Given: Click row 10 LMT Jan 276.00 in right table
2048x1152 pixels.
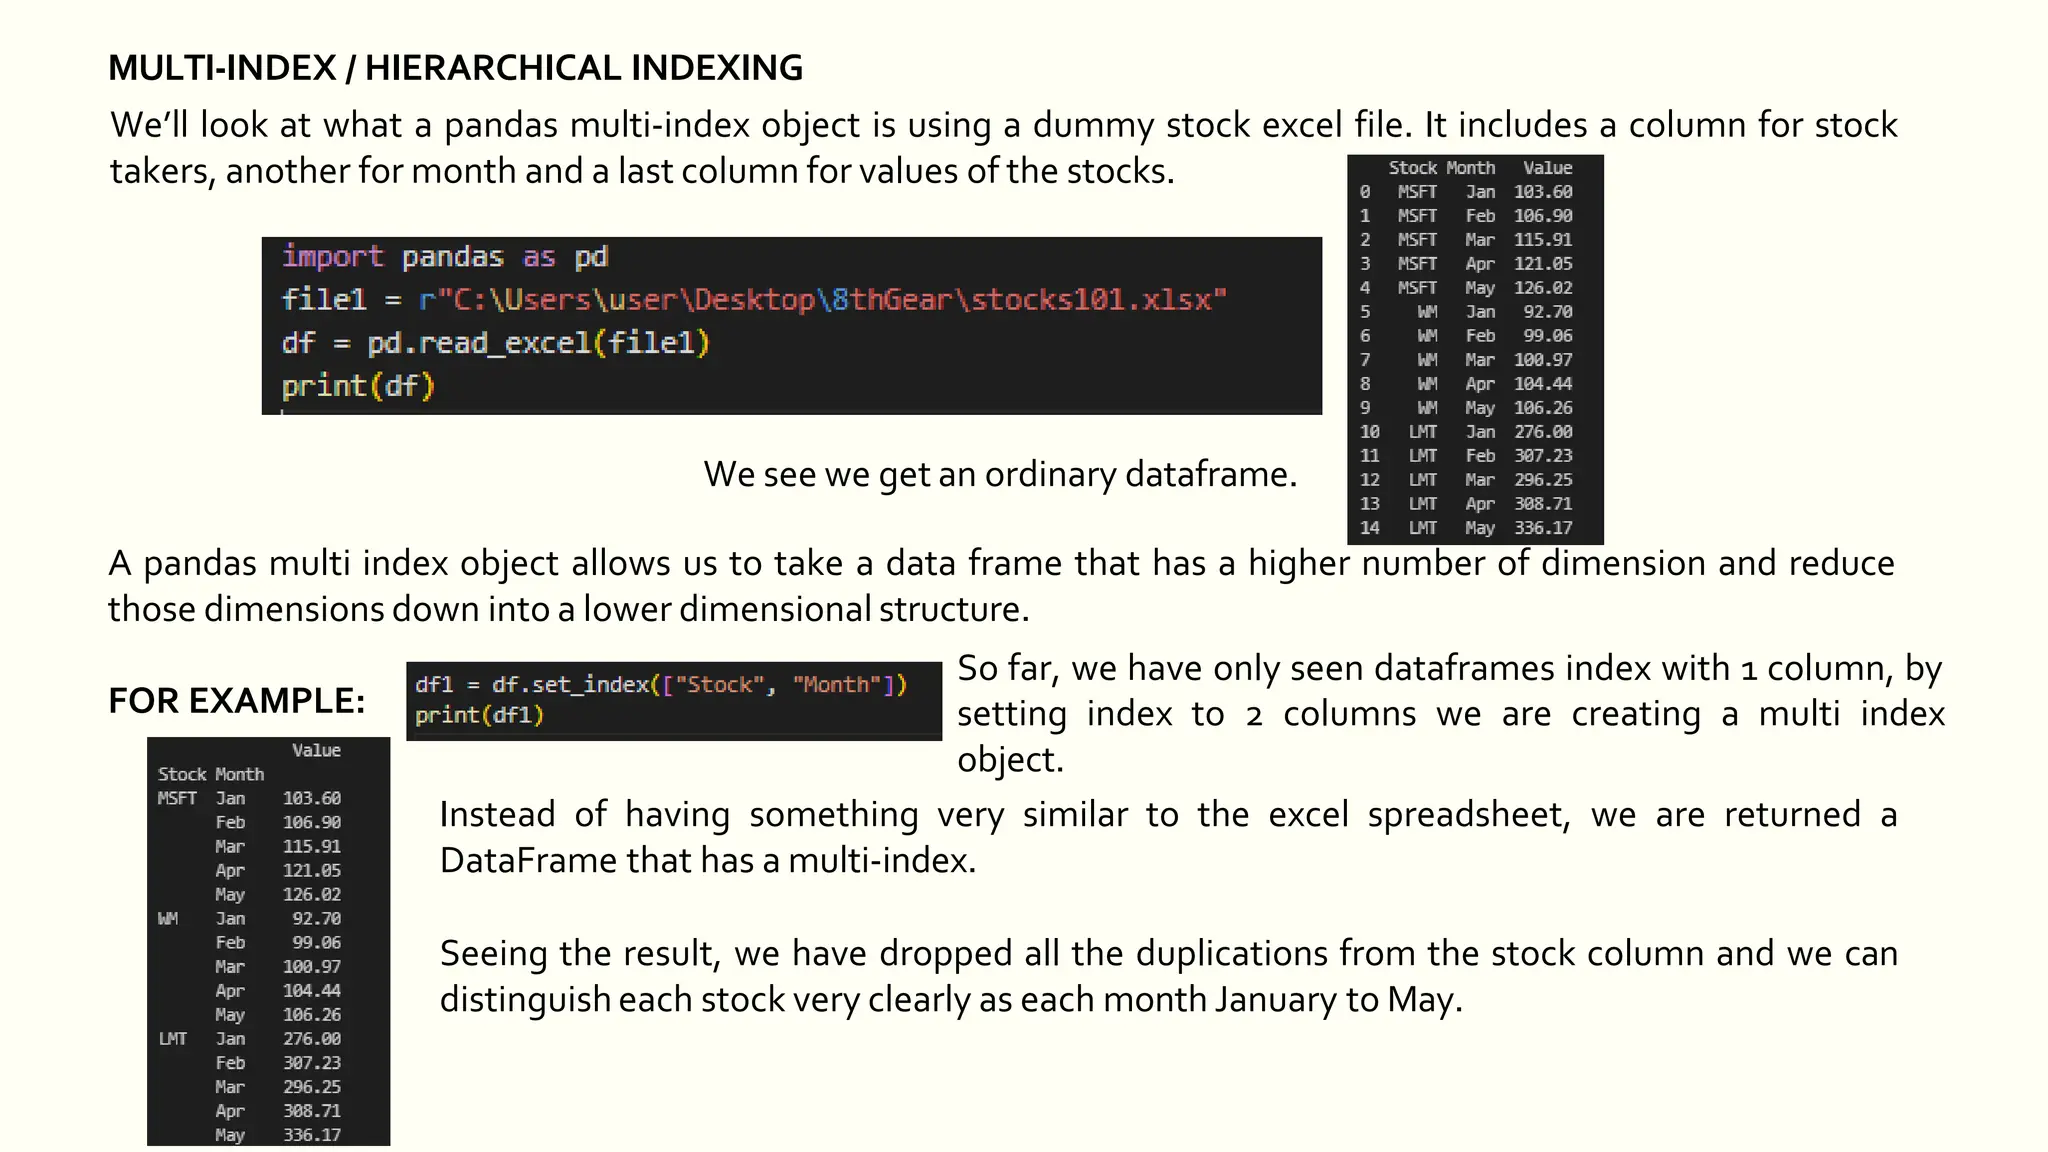Looking at the screenshot, I should [x=1466, y=432].
